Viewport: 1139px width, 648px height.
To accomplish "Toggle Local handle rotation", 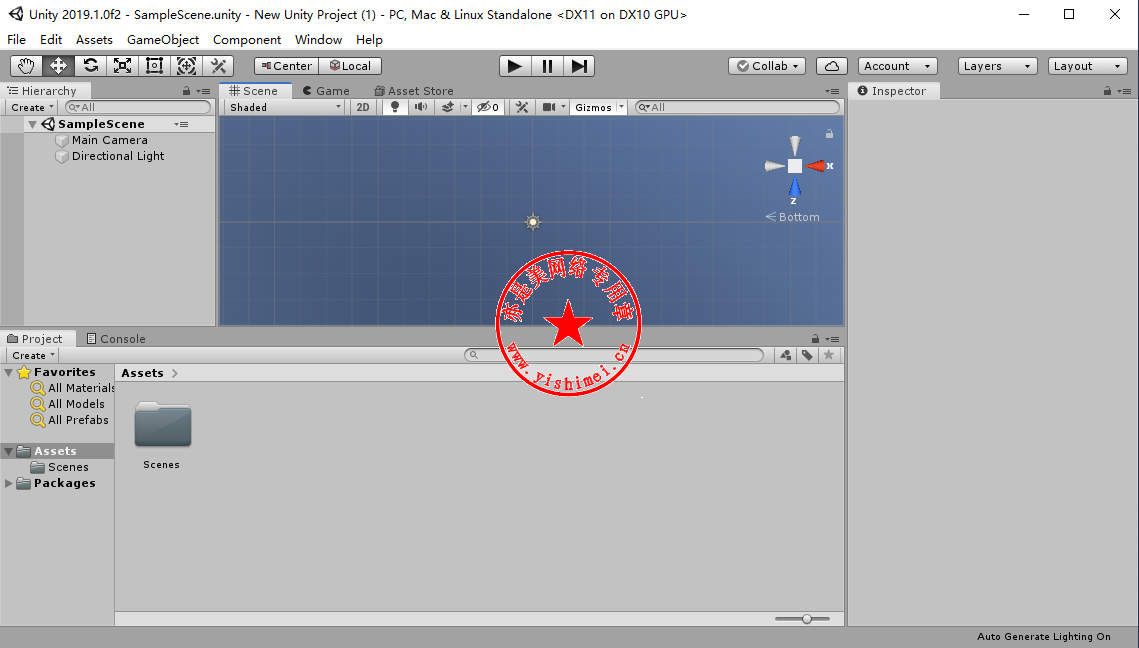I will click(350, 66).
